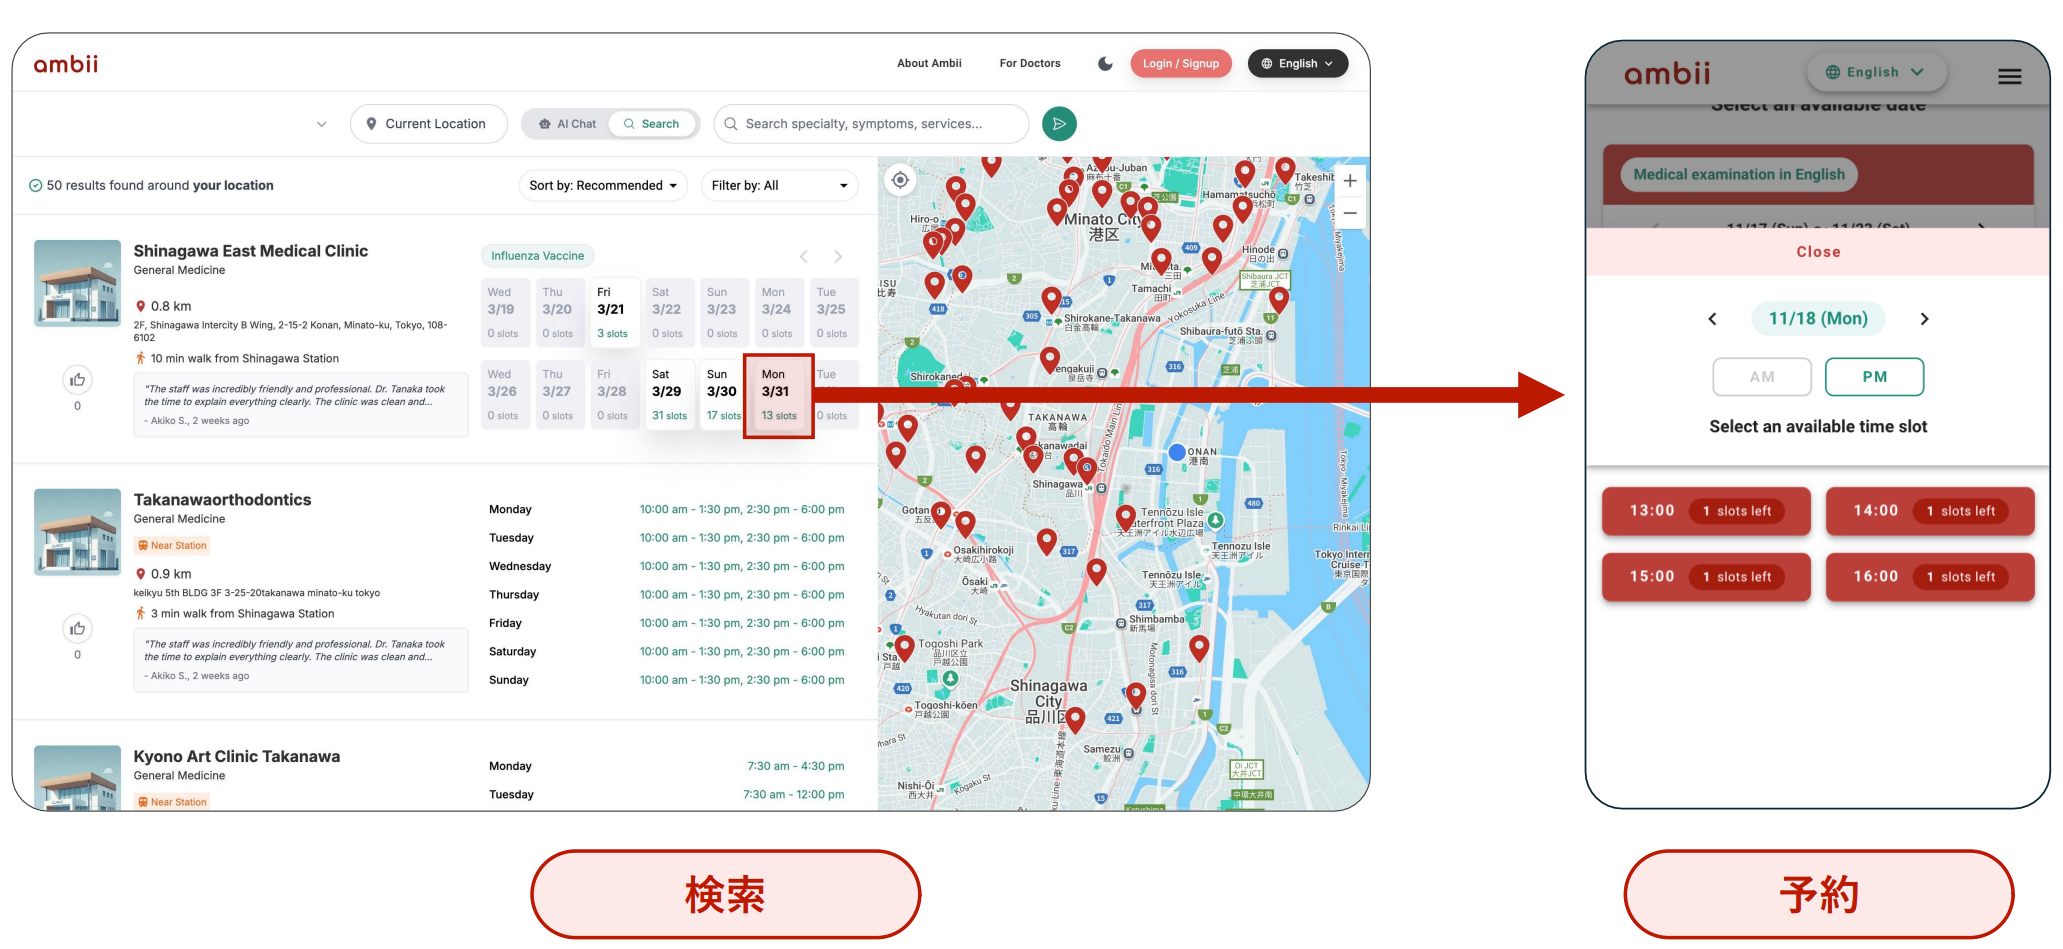Open About Ambii page
This screenshot has height=949, width=2063.
click(929, 63)
